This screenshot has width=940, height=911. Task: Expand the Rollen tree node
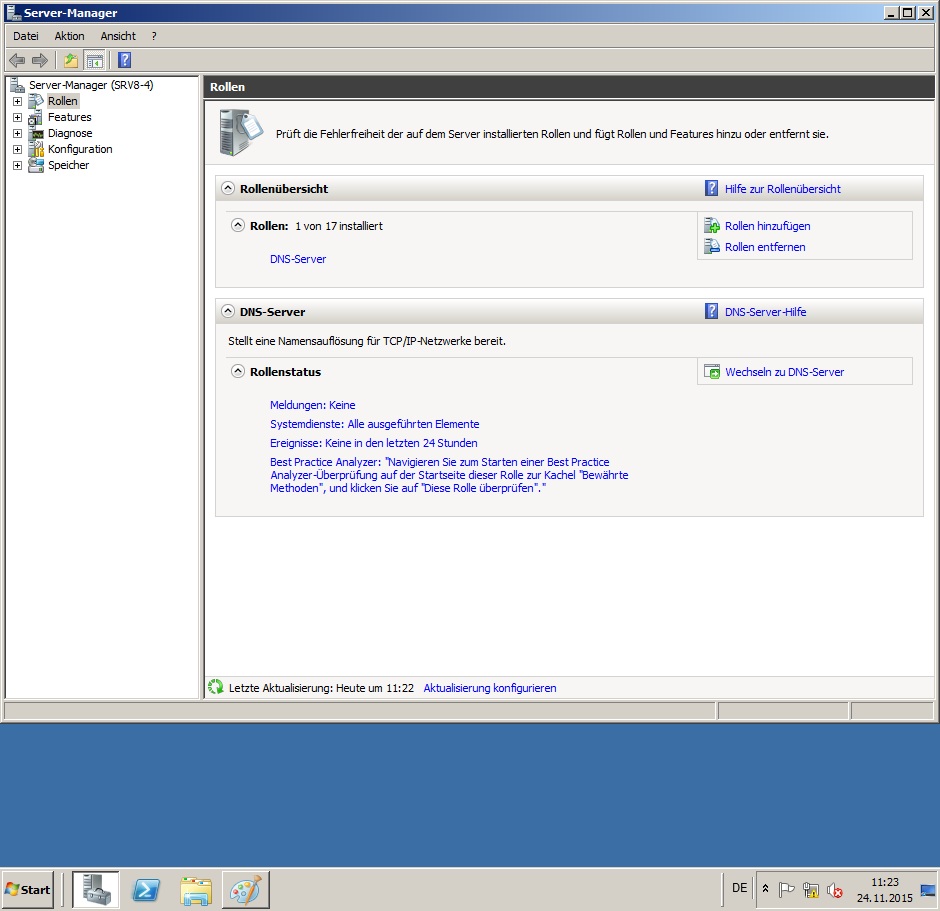(x=17, y=101)
